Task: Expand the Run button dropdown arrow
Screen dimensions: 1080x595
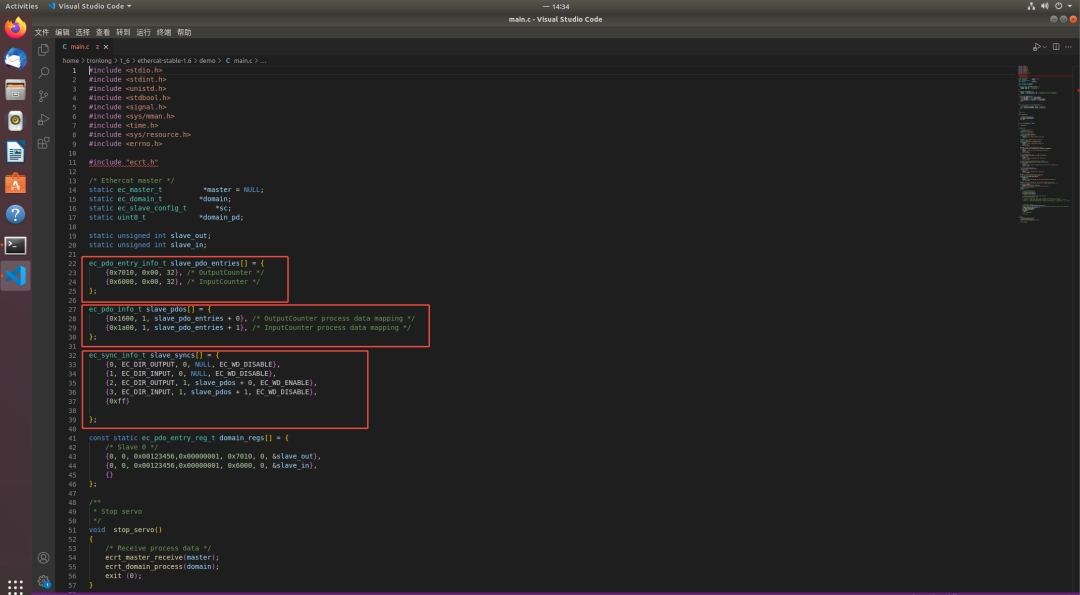Action: click(1045, 47)
